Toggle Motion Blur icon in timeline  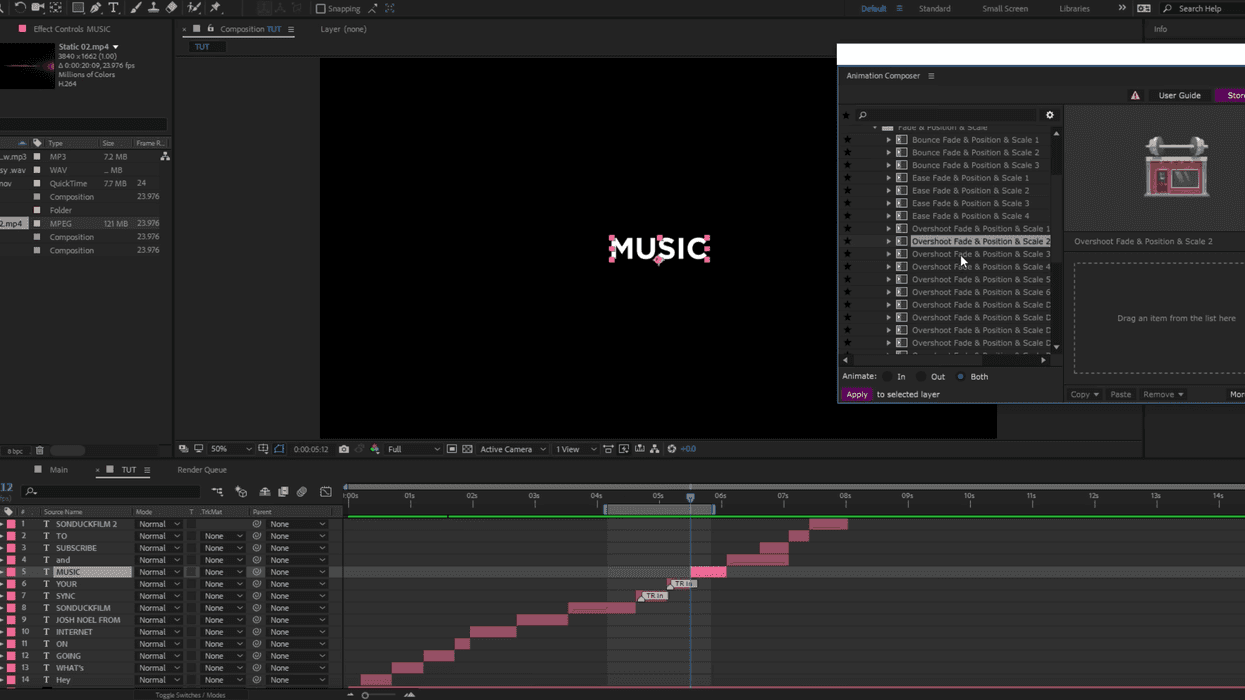[x=302, y=492]
